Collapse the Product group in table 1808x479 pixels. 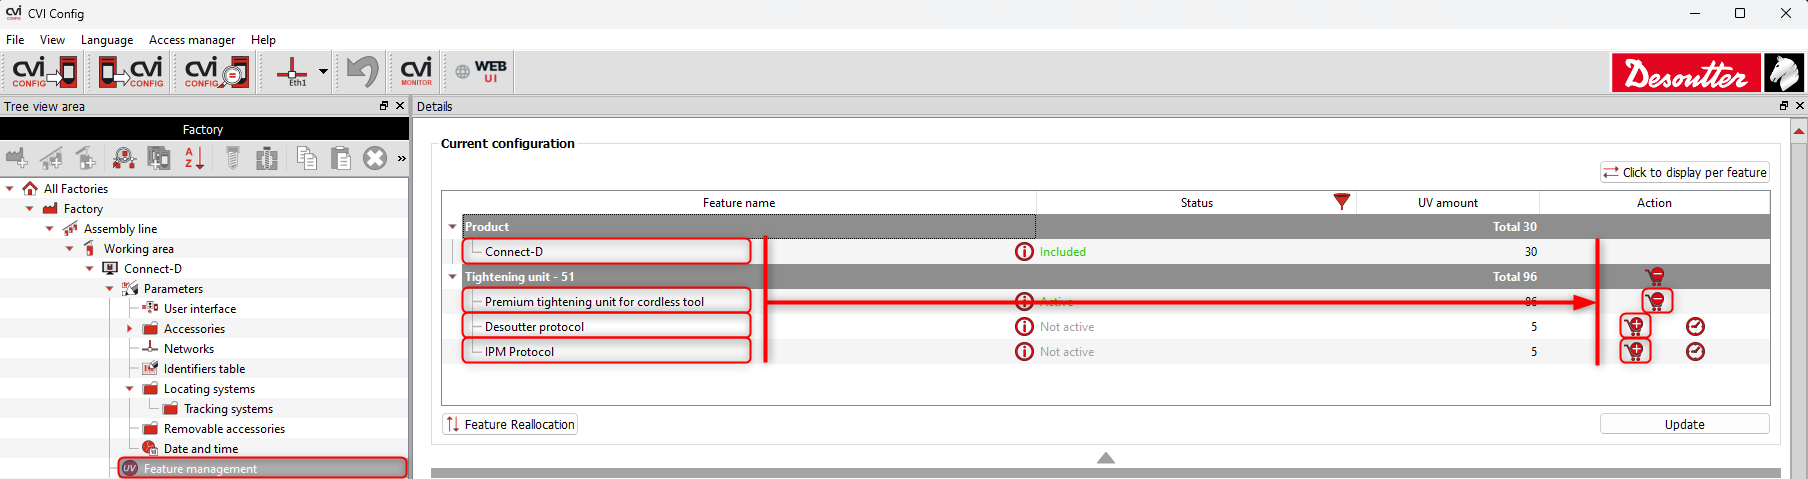coord(452,227)
